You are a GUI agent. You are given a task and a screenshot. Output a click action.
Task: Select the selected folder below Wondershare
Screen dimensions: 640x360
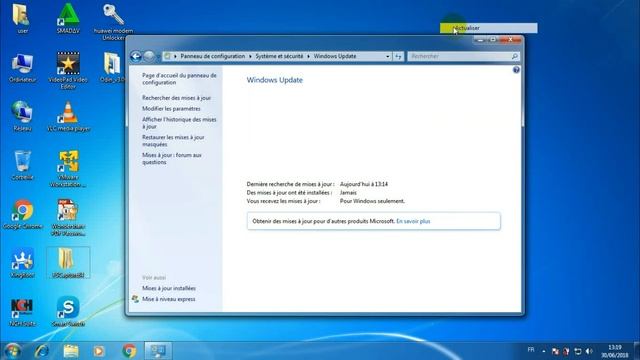pyautogui.click(x=68, y=263)
